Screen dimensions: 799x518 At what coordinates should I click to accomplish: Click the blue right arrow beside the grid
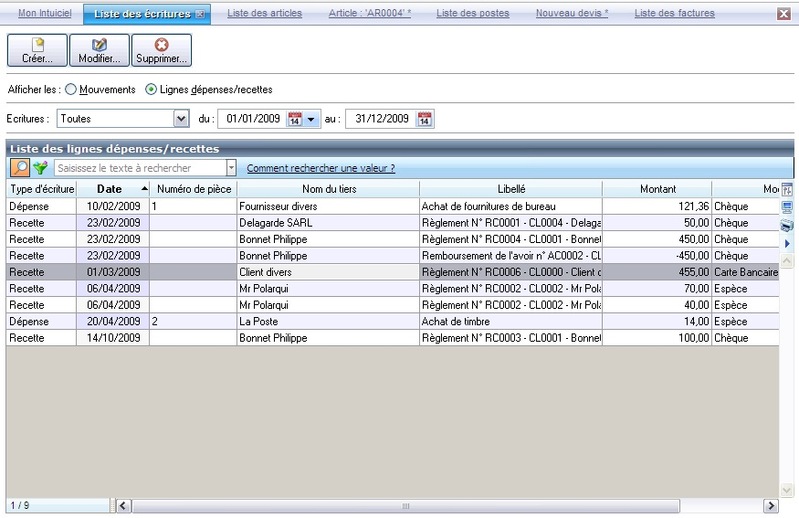click(787, 243)
